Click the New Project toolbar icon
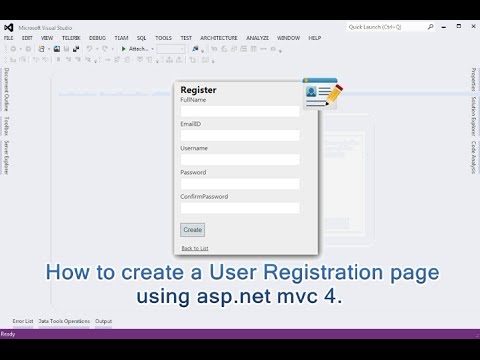 pyautogui.click(x=41, y=49)
